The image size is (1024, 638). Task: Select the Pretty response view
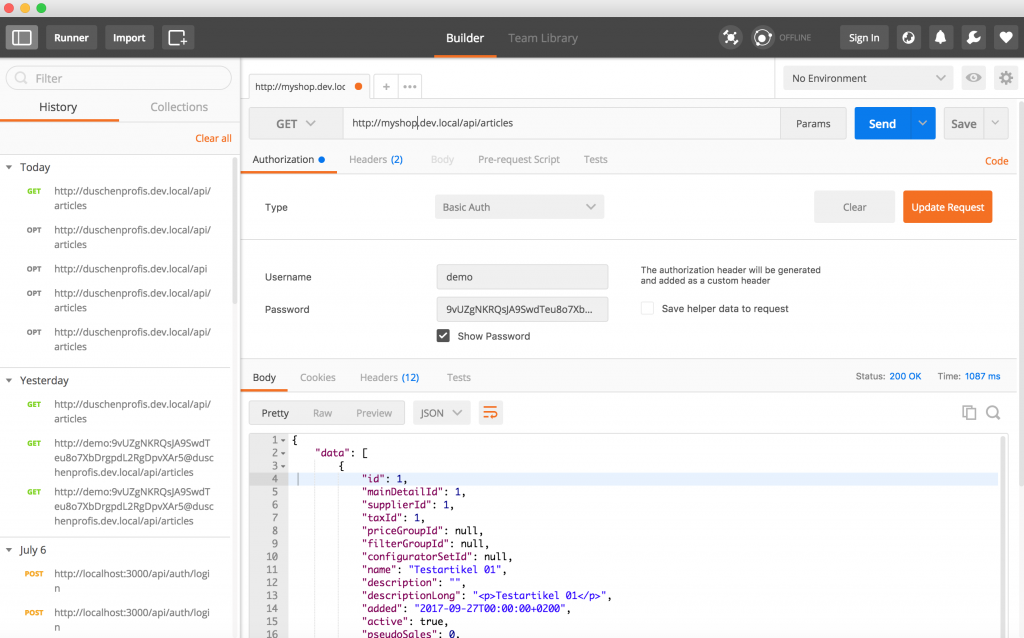click(275, 413)
